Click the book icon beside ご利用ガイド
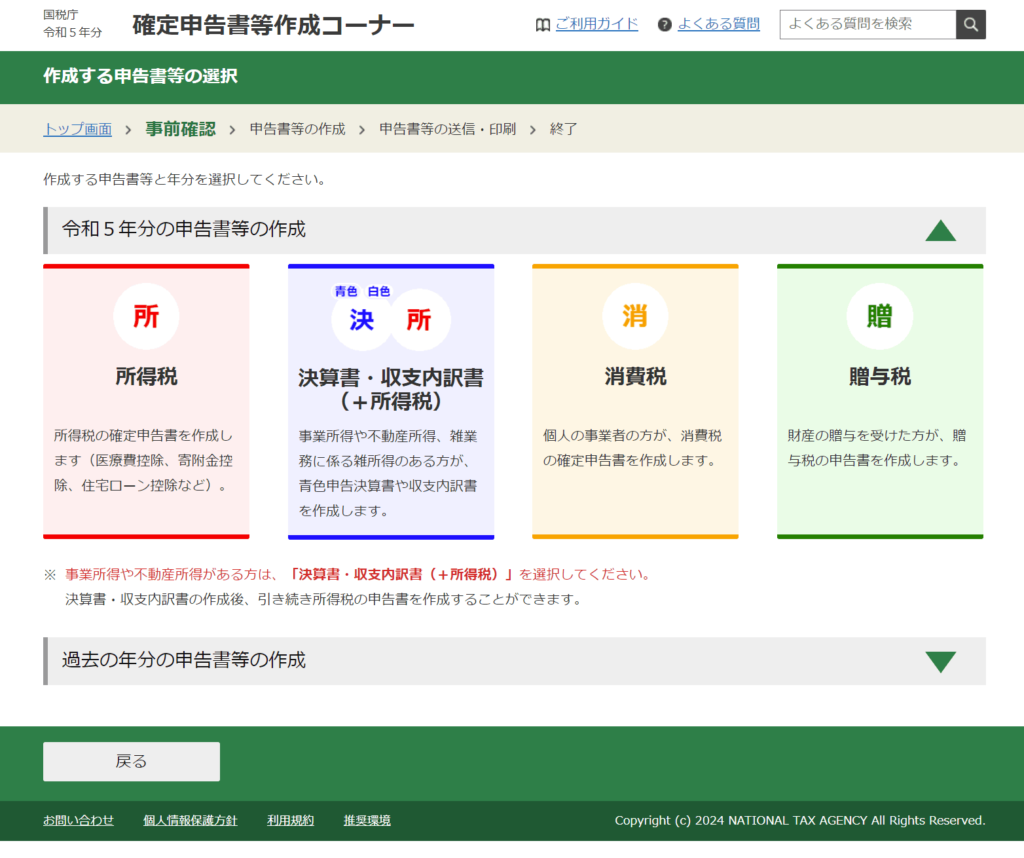 543,25
